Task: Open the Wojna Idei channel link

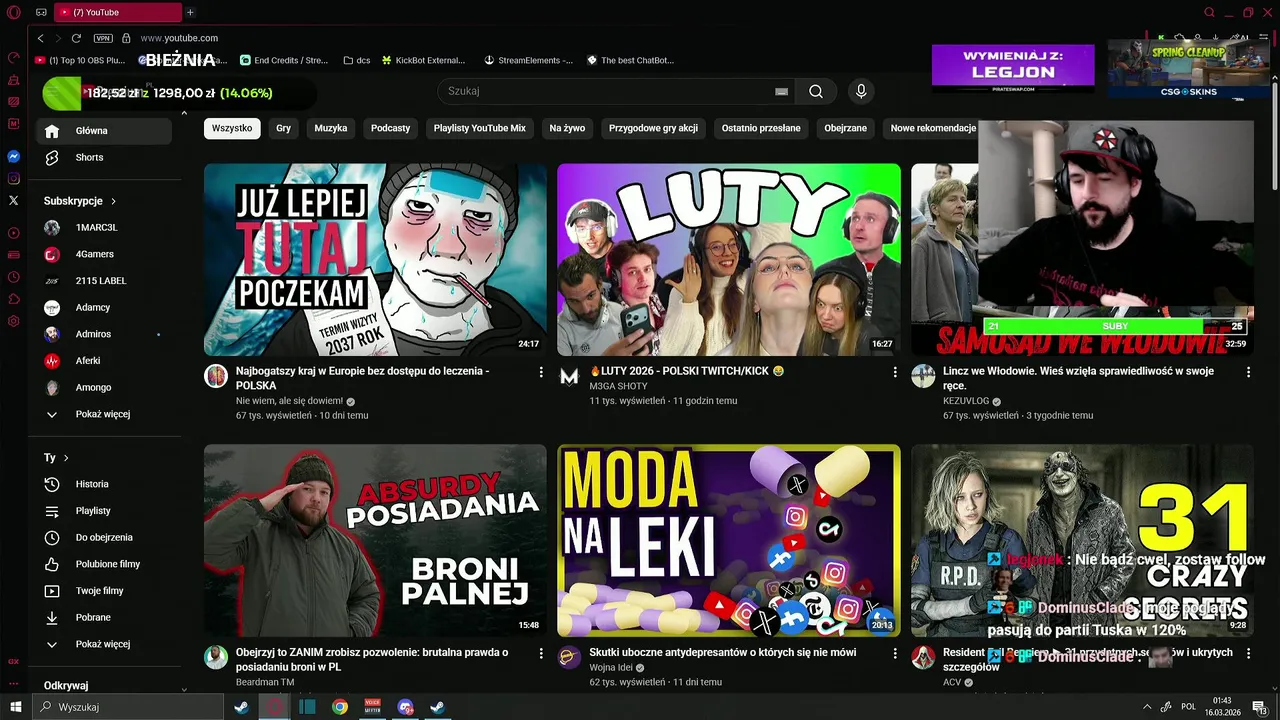Action: coord(612,667)
